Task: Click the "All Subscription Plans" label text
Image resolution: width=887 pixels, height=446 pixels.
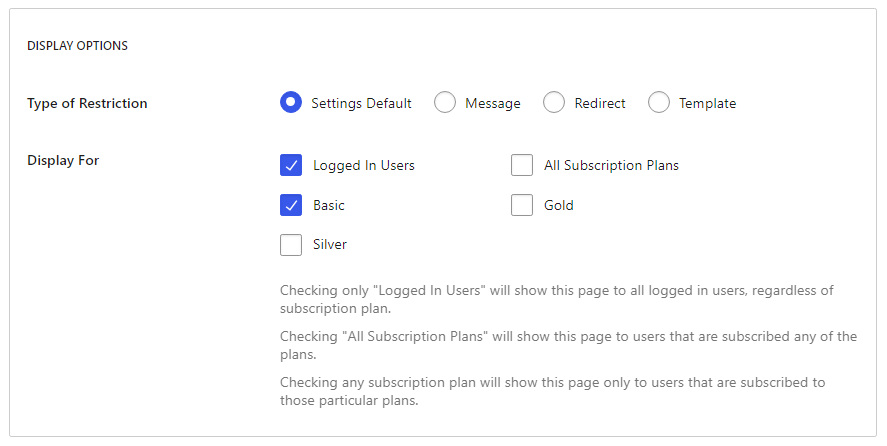Action: pos(611,165)
